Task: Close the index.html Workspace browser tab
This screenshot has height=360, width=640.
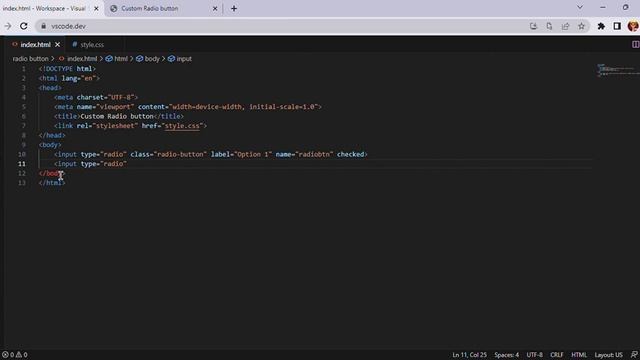Action: tap(96, 9)
